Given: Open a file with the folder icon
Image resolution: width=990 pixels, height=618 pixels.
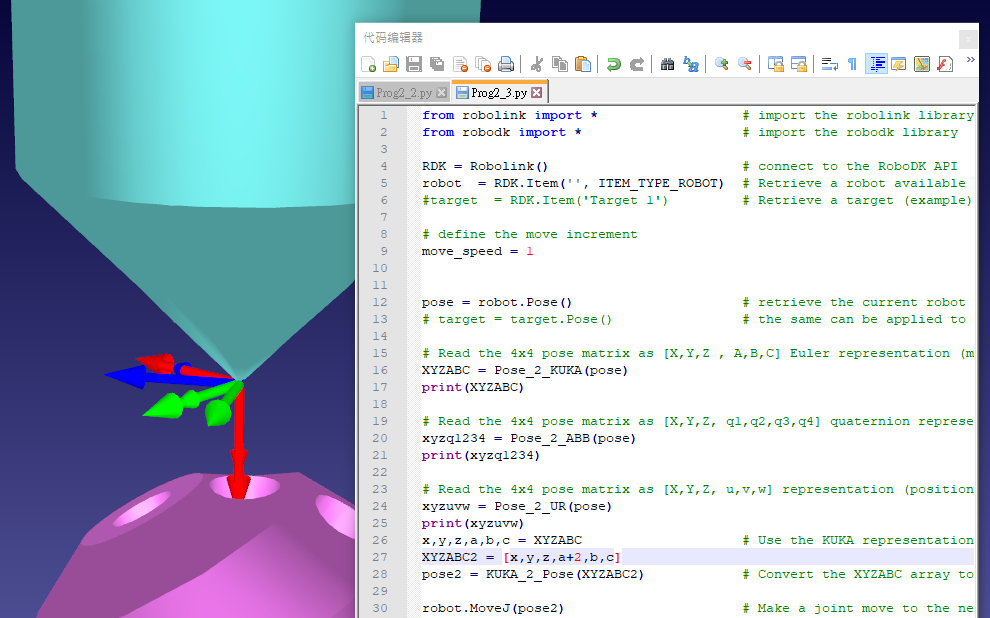Looking at the screenshot, I should click(x=391, y=64).
